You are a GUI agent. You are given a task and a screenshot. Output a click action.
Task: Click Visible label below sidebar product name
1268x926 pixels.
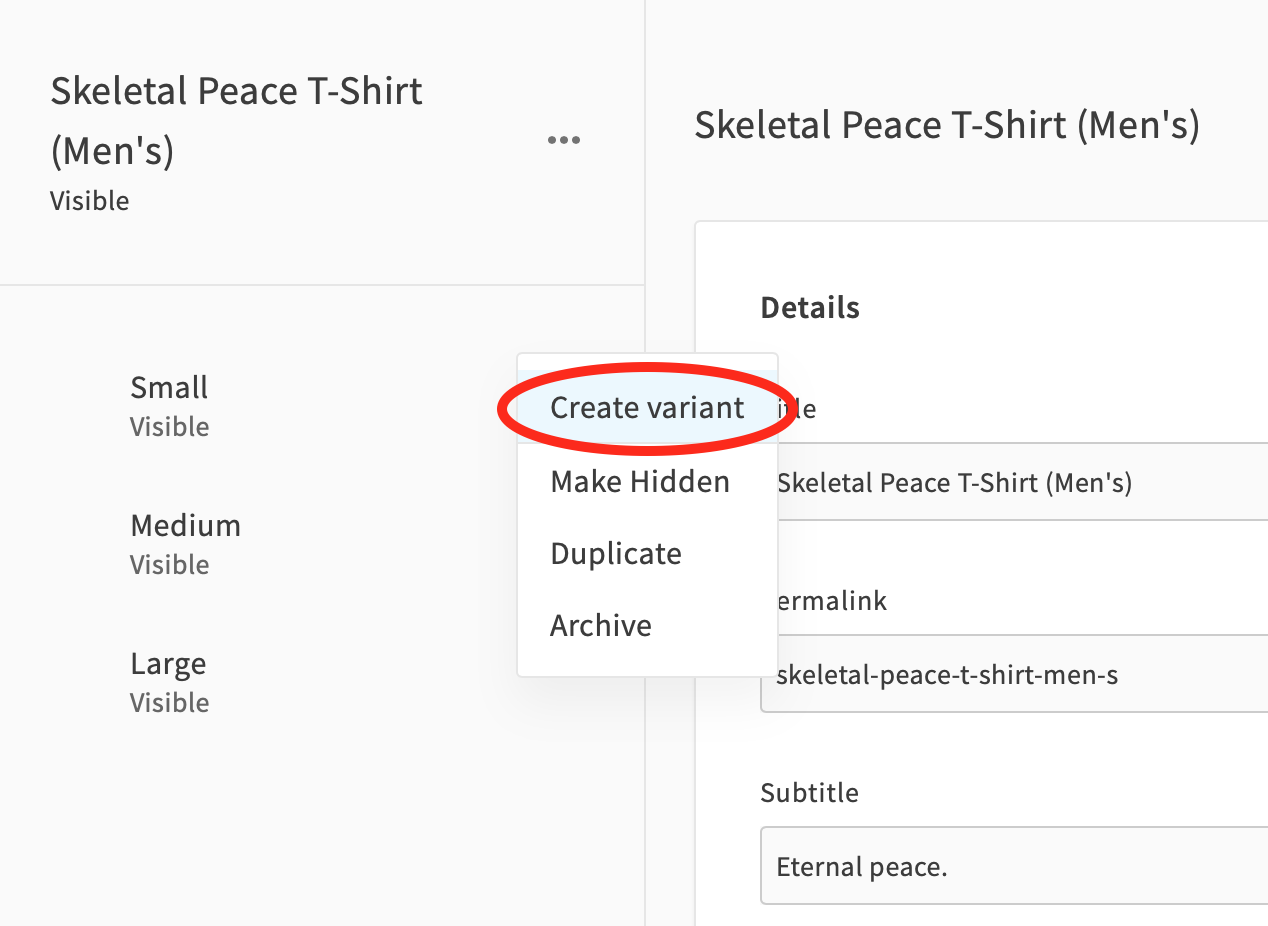[89, 201]
